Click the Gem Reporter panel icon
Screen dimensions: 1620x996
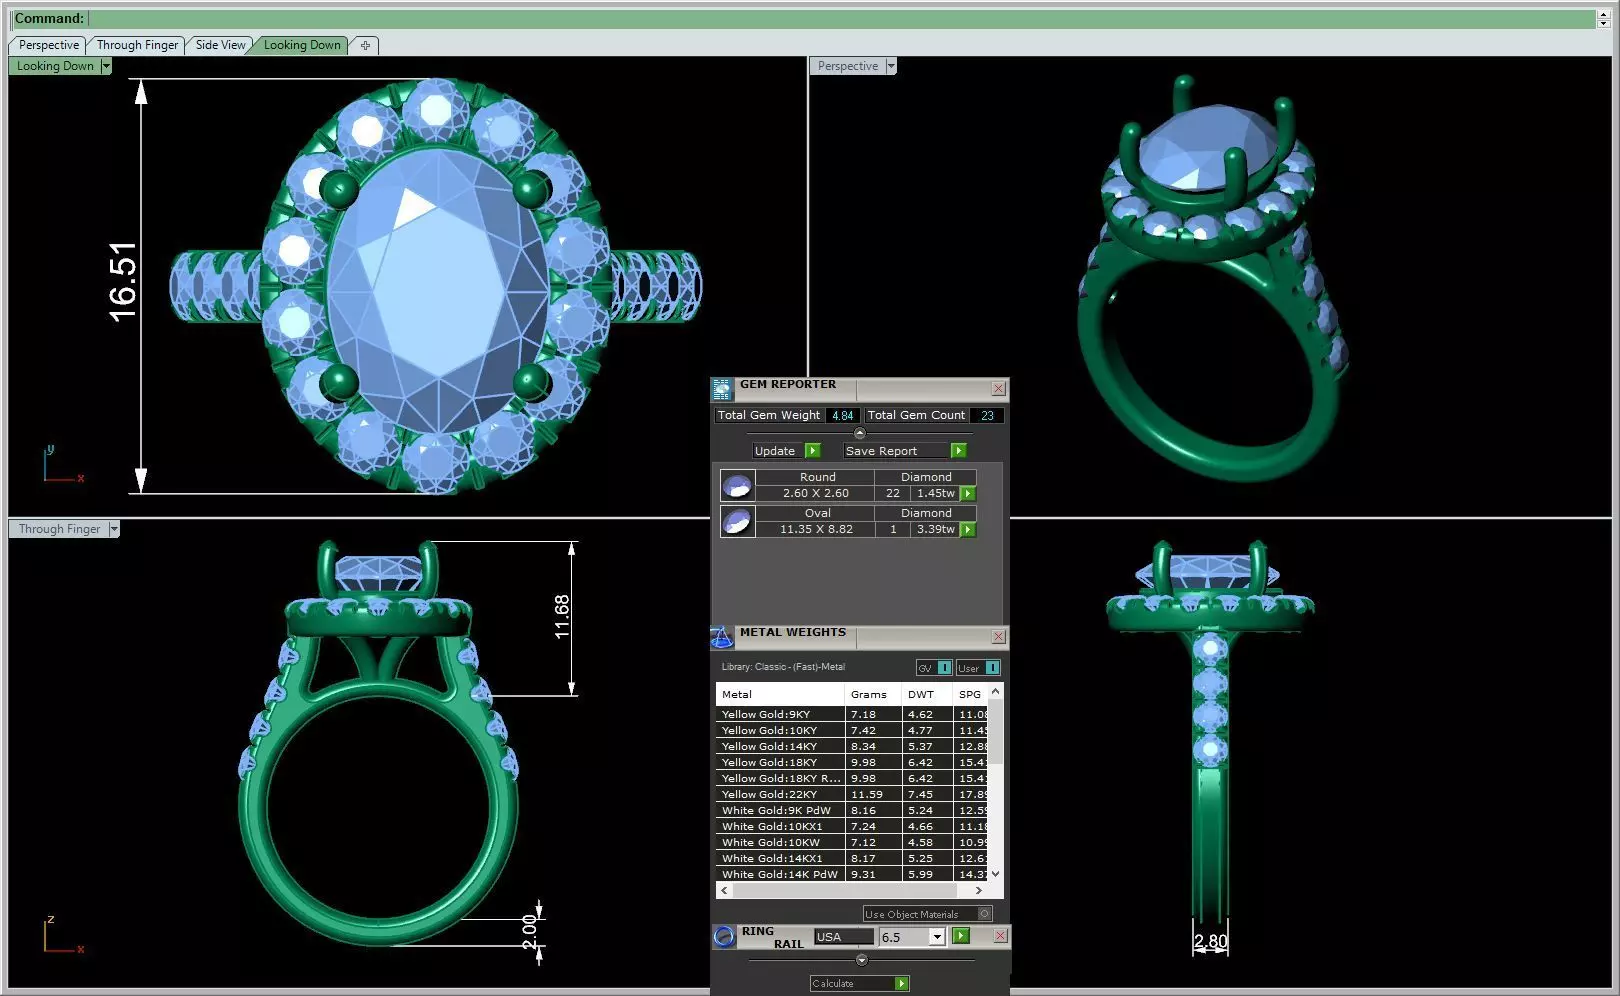point(722,389)
